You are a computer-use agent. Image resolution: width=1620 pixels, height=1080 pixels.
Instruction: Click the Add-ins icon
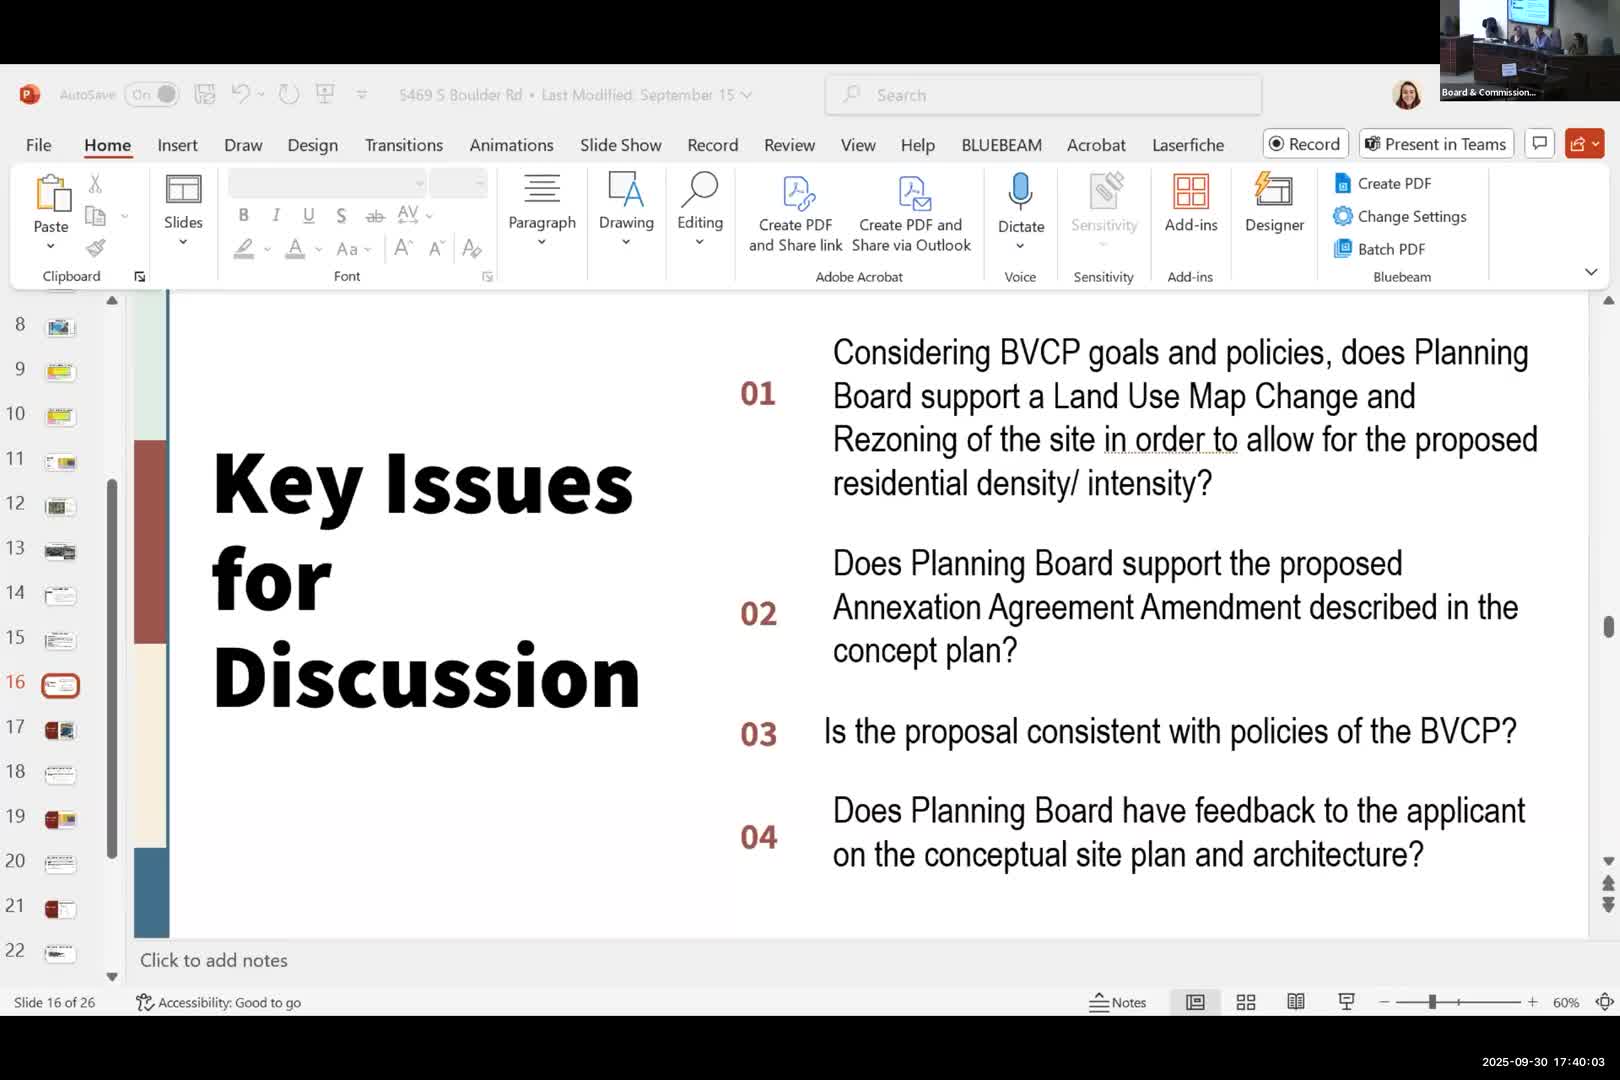click(x=1190, y=192)
